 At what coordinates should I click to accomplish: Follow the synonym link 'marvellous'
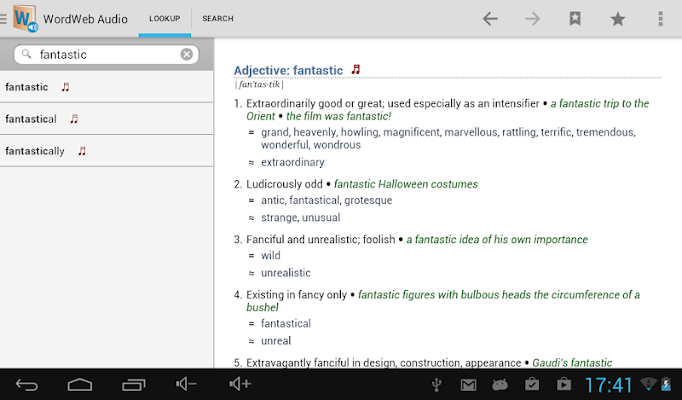471,132
